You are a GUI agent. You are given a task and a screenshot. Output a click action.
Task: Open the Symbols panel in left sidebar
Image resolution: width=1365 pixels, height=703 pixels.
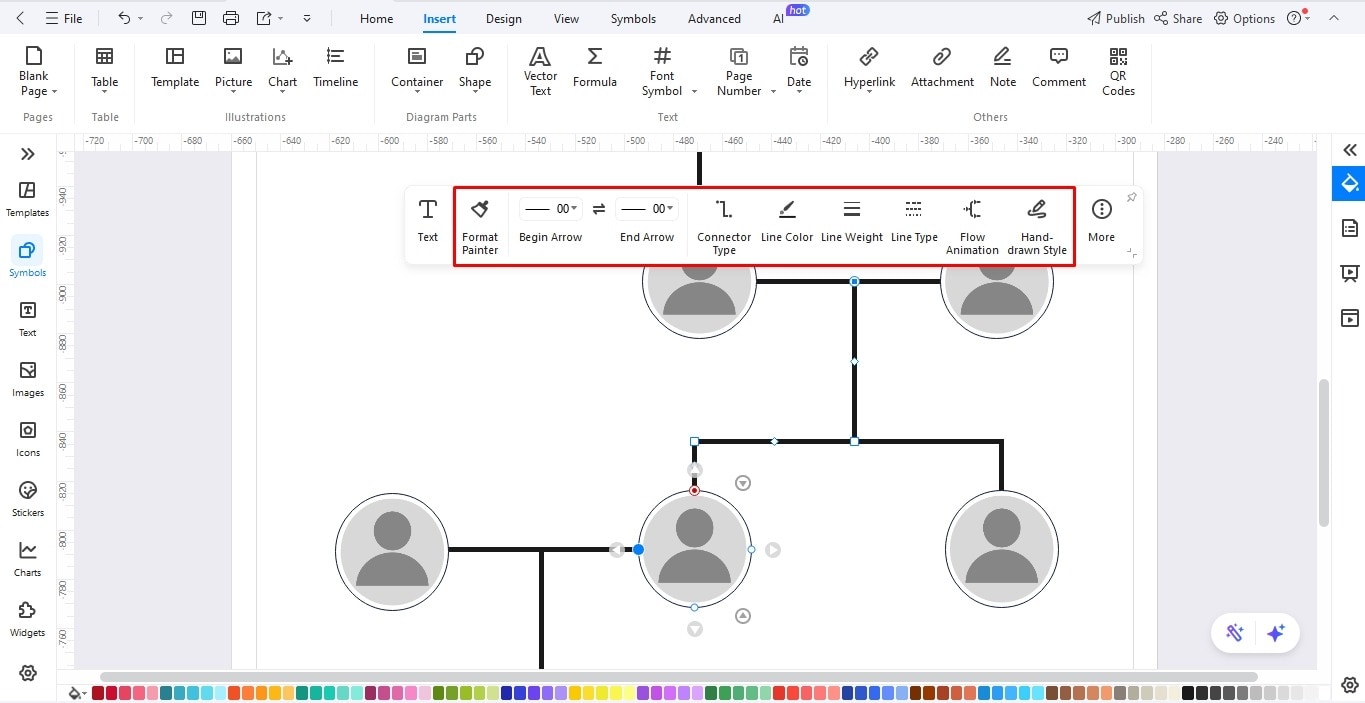(27, 258)
